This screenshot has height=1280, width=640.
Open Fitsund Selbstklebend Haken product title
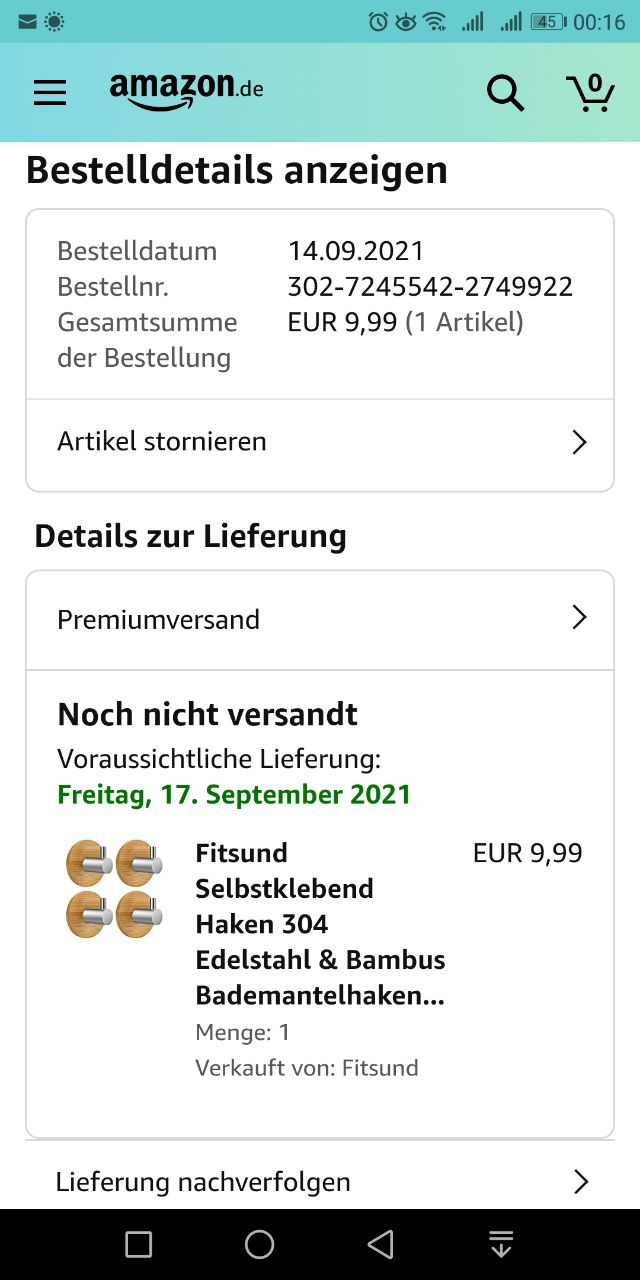(320, 924)
